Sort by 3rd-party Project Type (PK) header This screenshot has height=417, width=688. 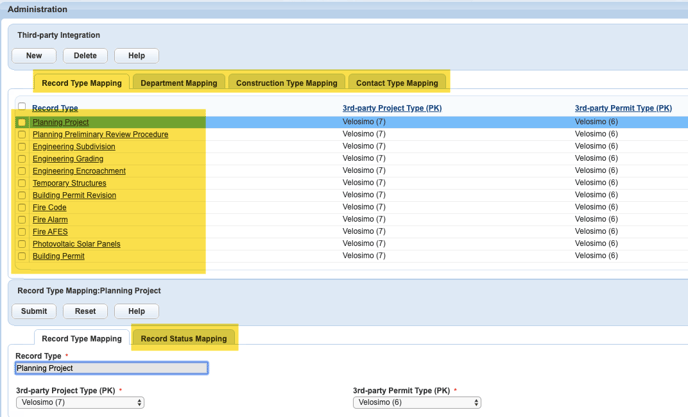[392, 108]
